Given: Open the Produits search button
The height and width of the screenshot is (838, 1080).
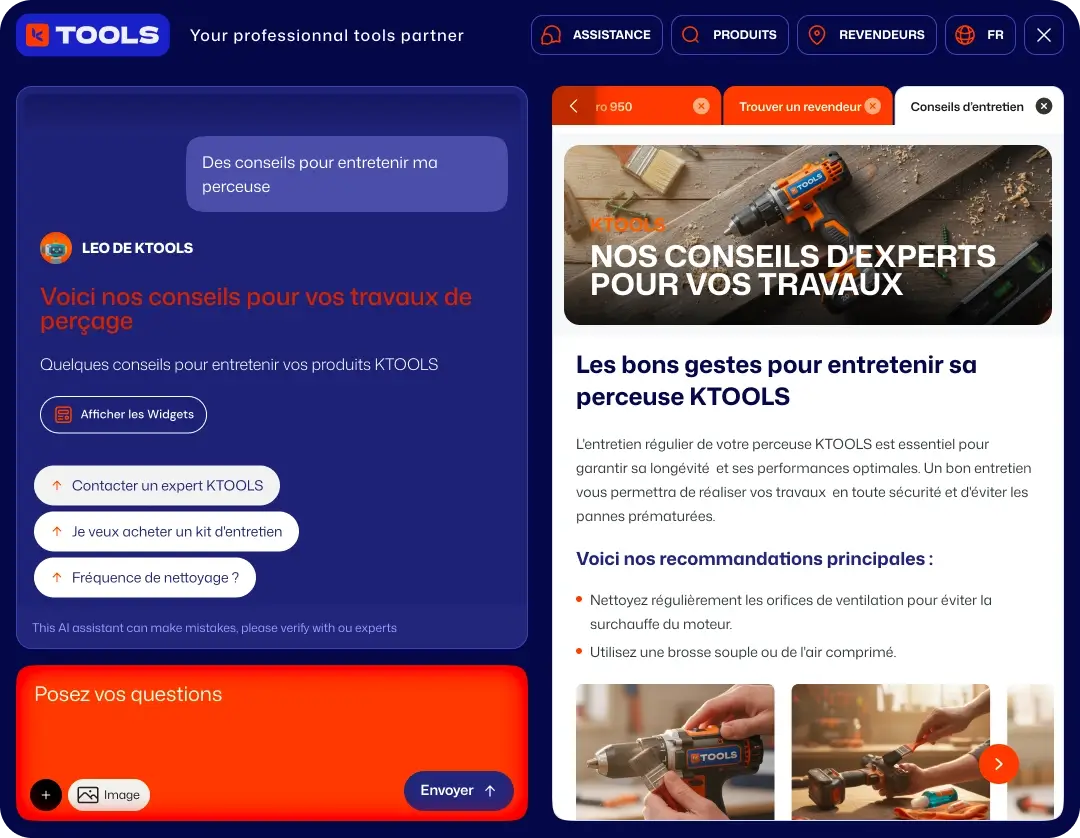Looking at the screenshot, I should pyautogui.click(x=729, y=35).
